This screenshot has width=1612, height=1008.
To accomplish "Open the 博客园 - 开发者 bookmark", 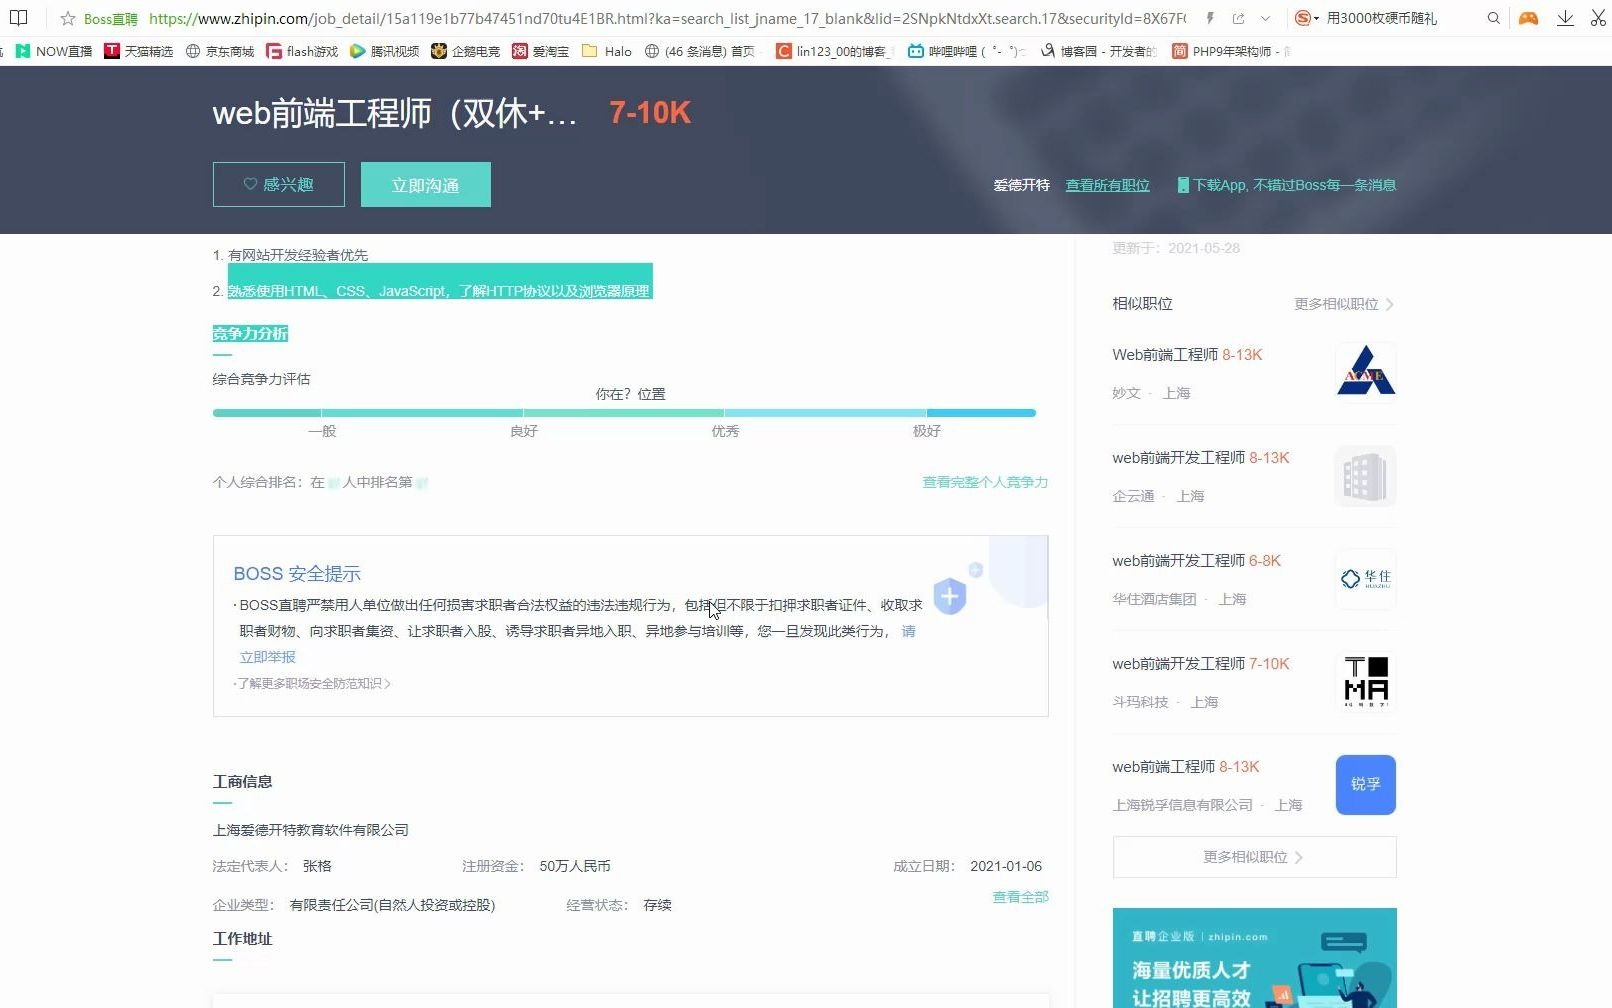I will (1098, 51).
